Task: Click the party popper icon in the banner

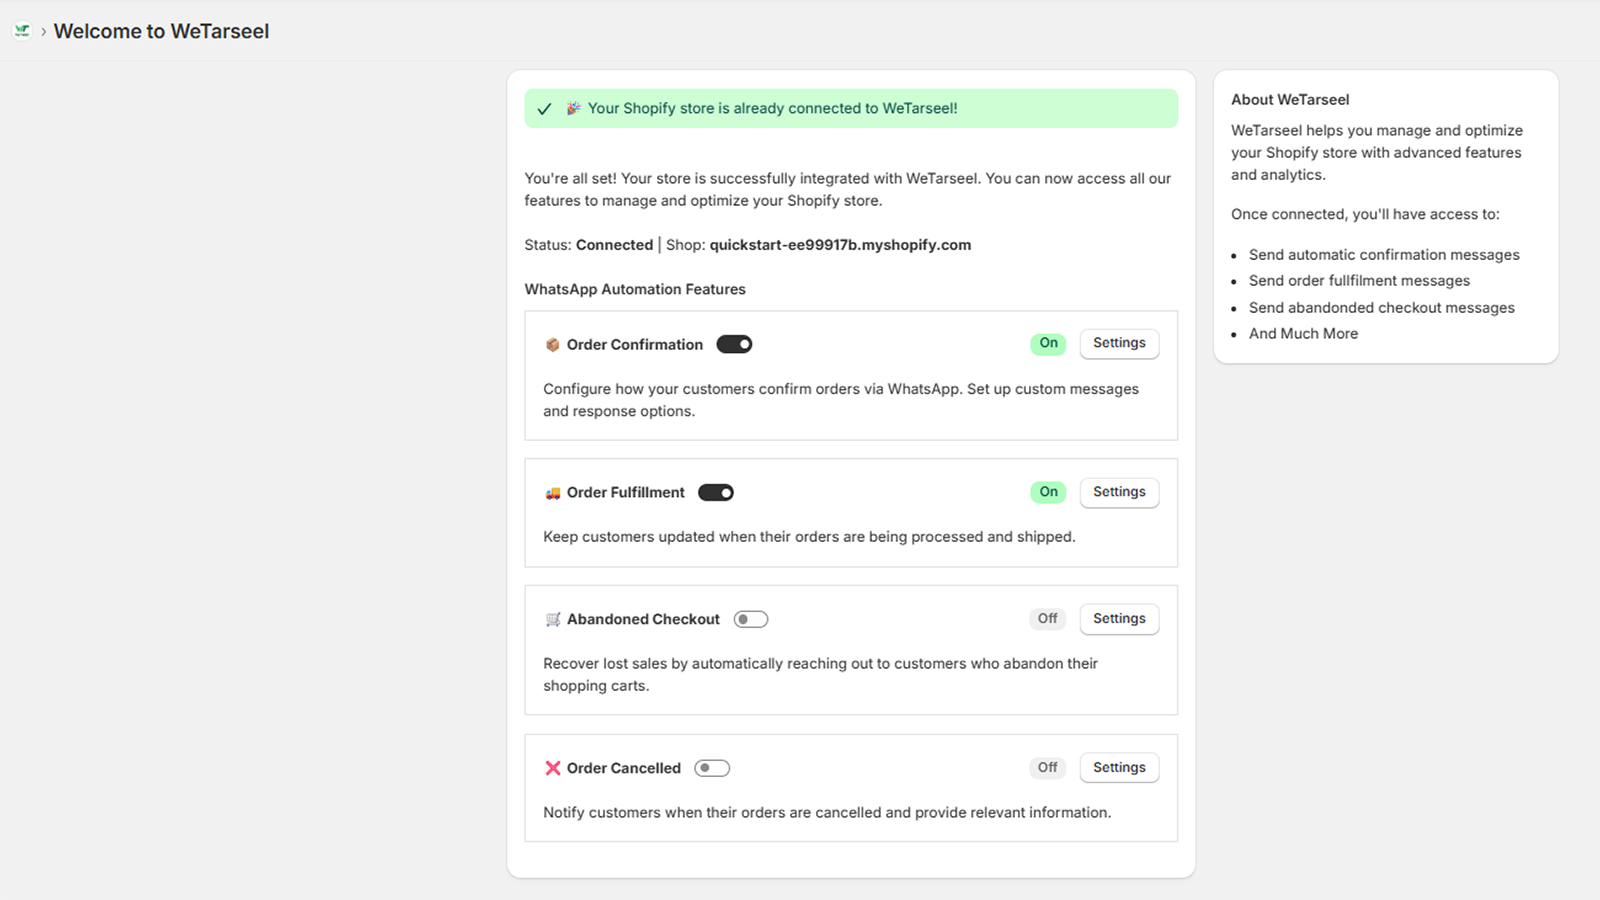Action: click(573, 108)
